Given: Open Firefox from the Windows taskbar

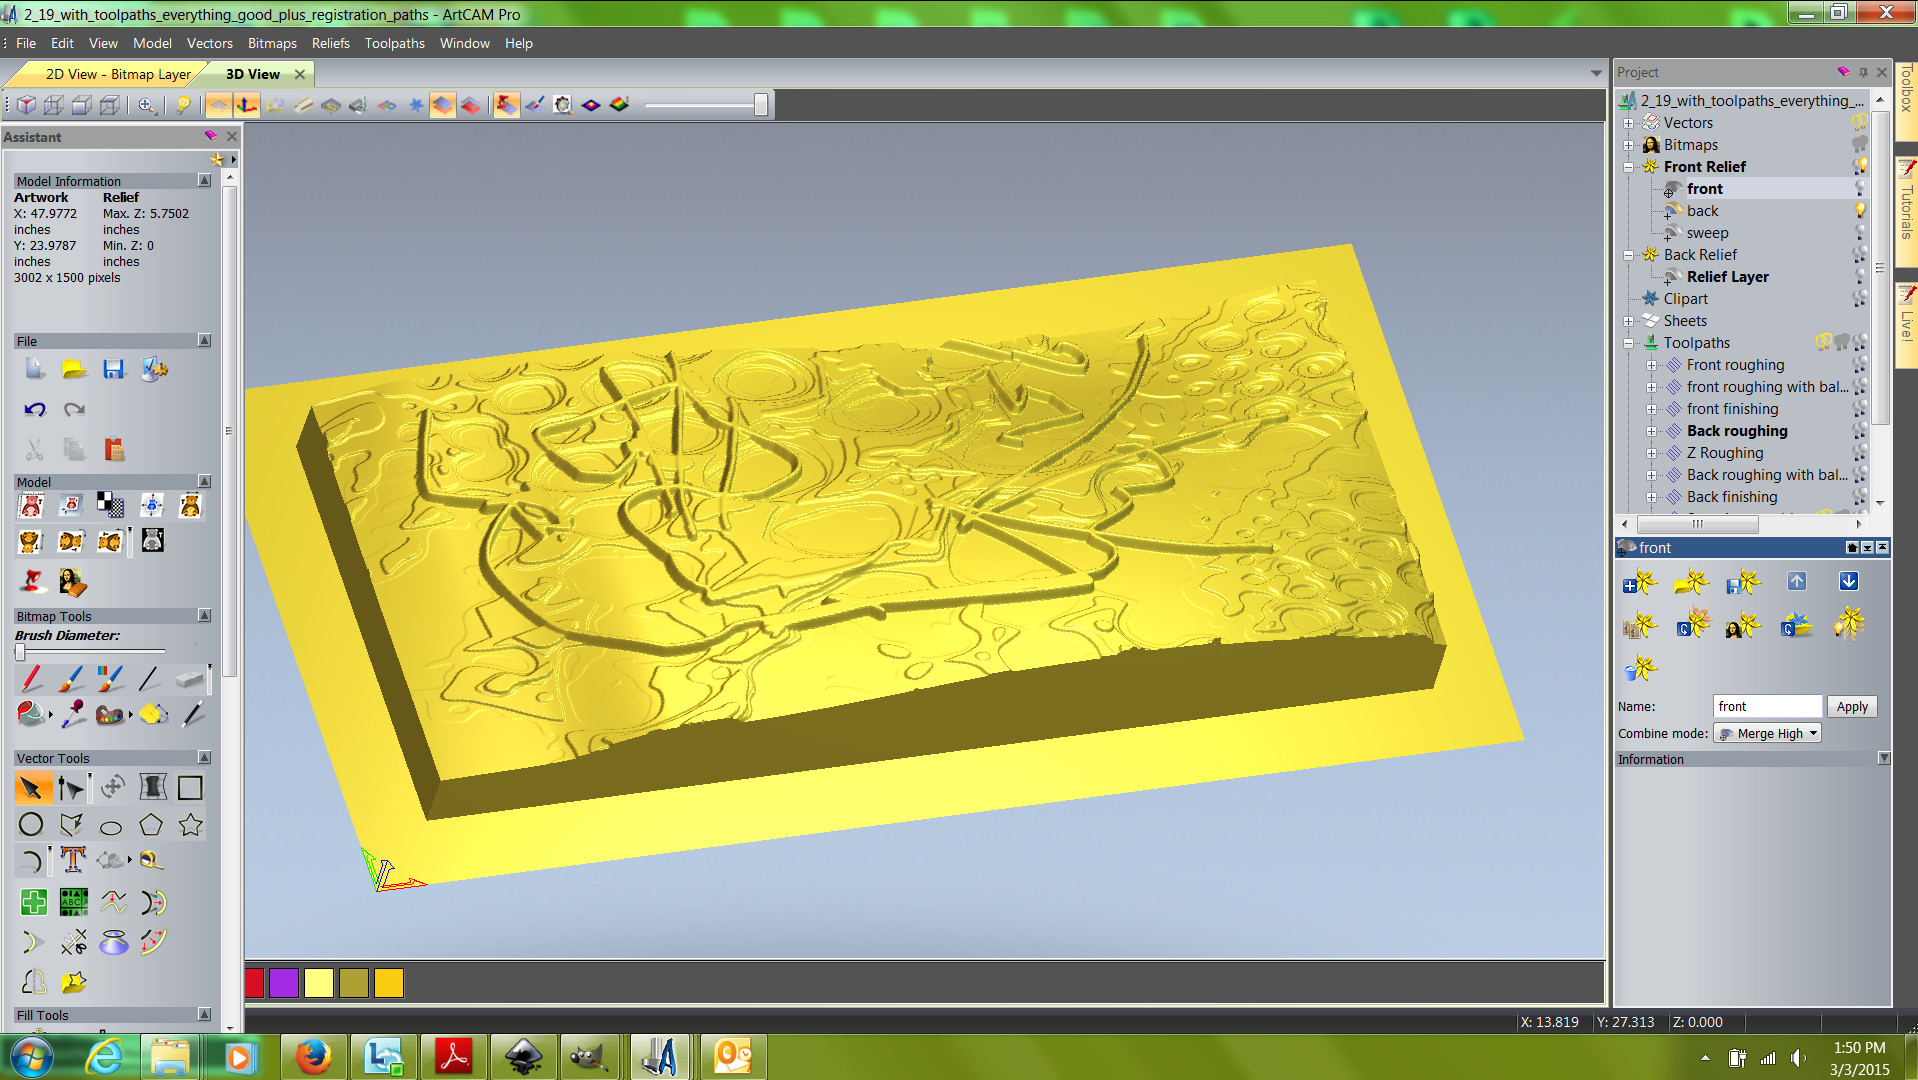Looking at the screenshot, I should coord(313,1057).
